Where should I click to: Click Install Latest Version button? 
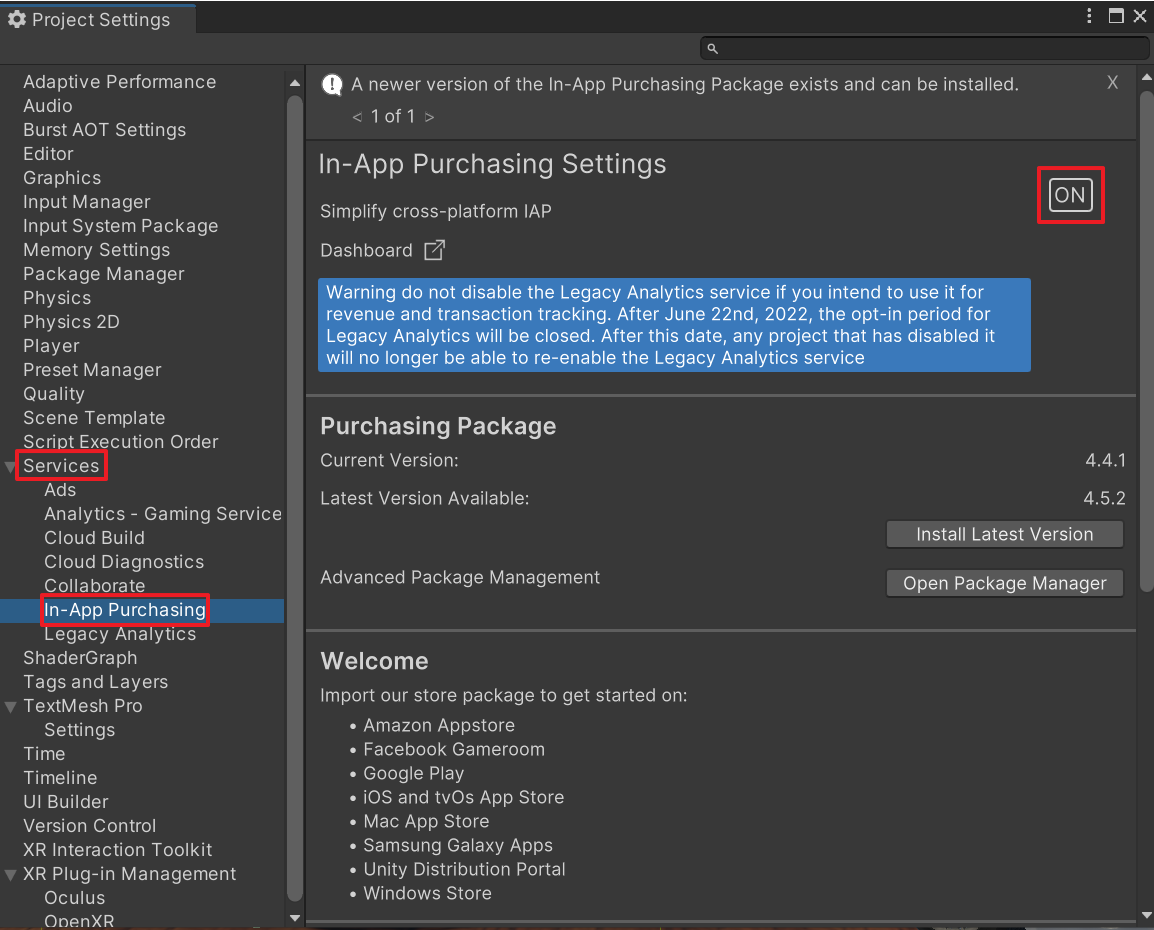click(x=1005, y=534)
